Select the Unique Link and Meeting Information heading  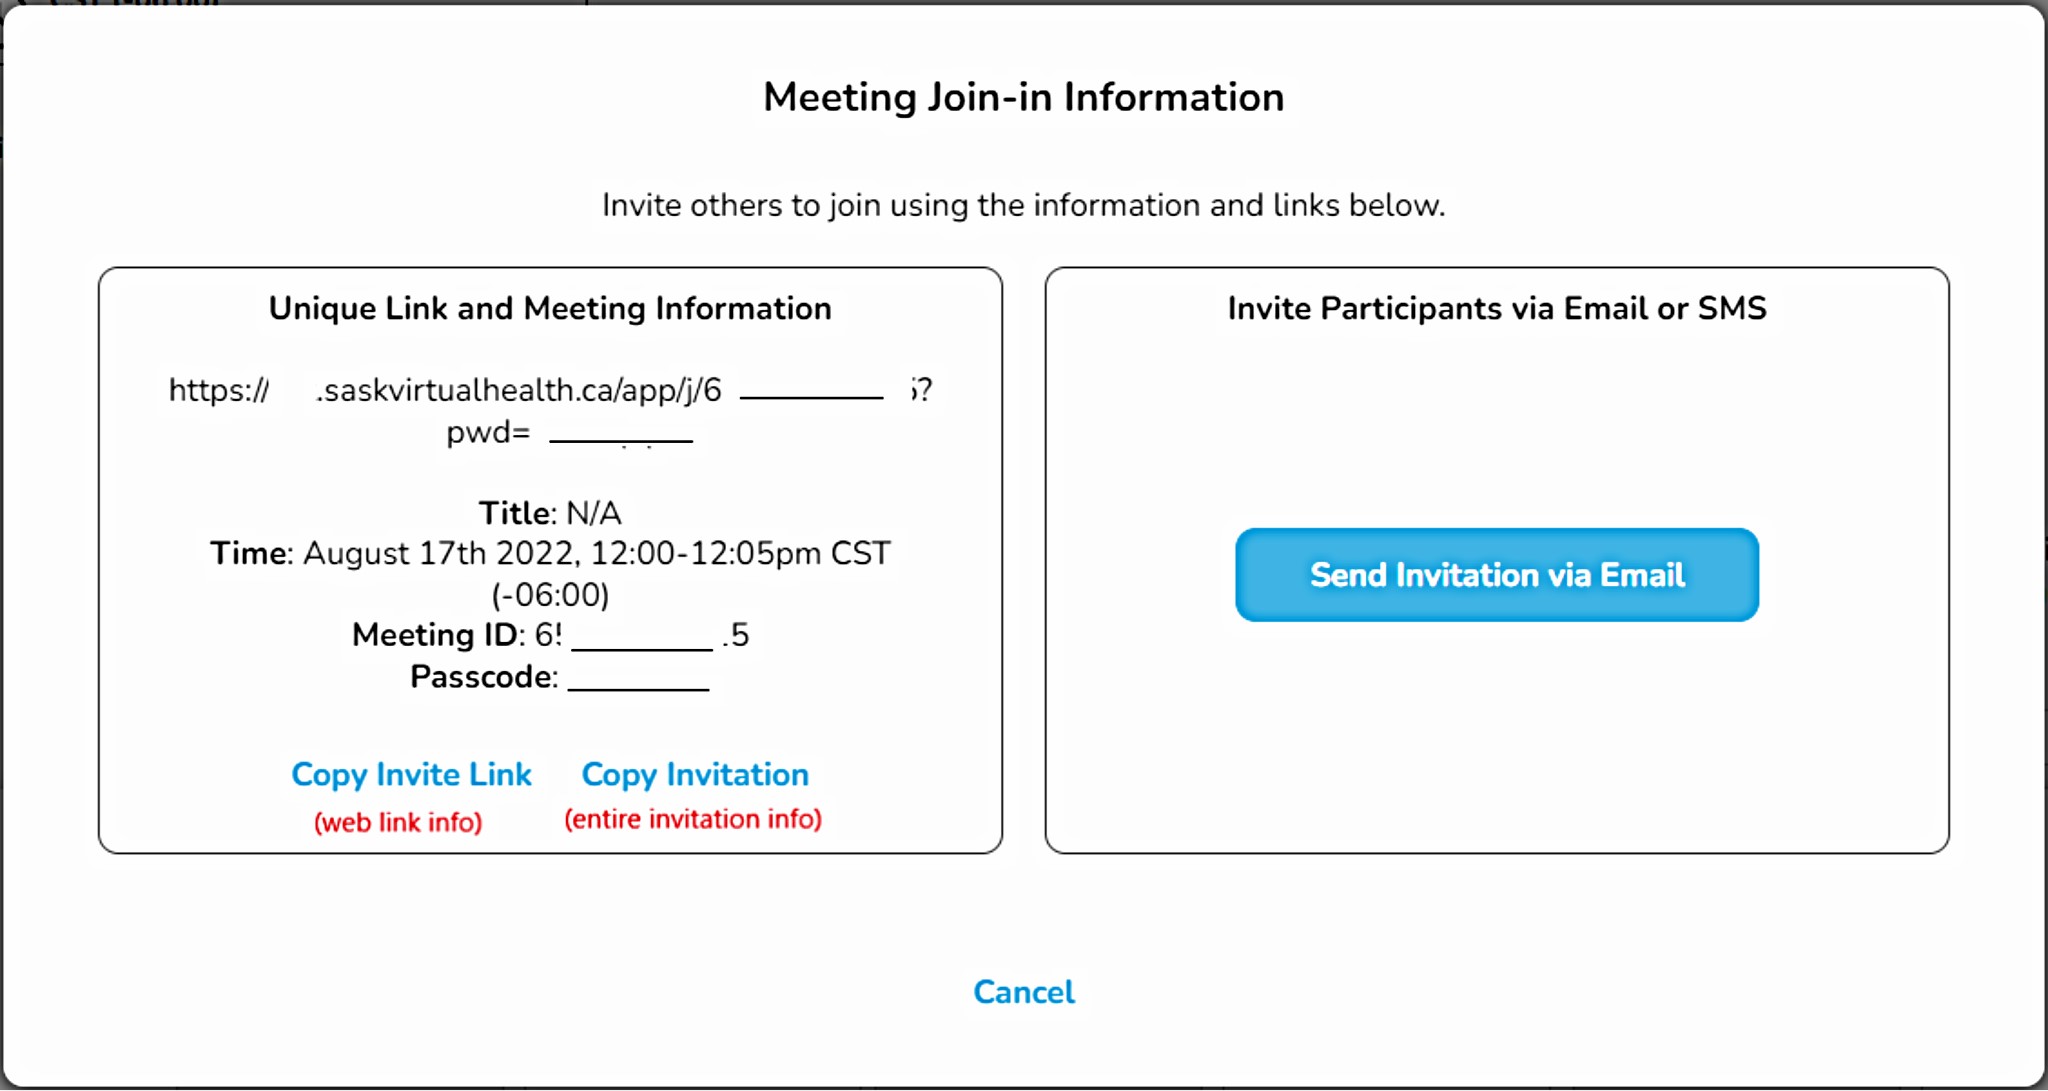click(x=550, y=308)
